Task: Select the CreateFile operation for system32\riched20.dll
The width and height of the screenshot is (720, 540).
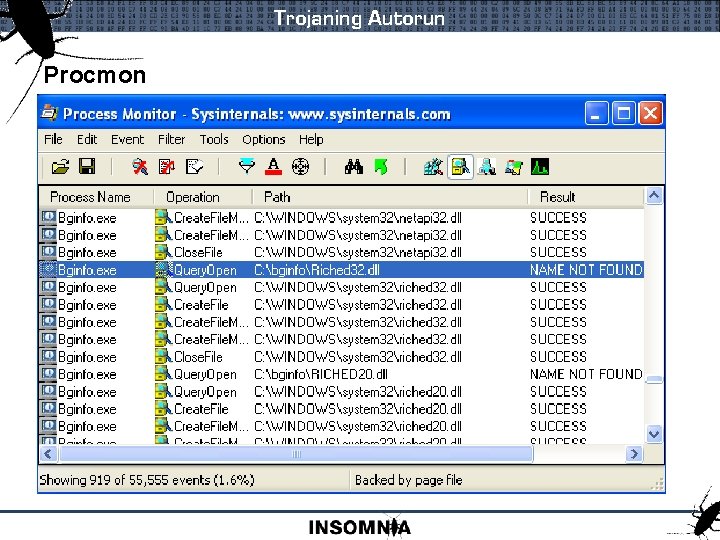Action: coord(201,409)
